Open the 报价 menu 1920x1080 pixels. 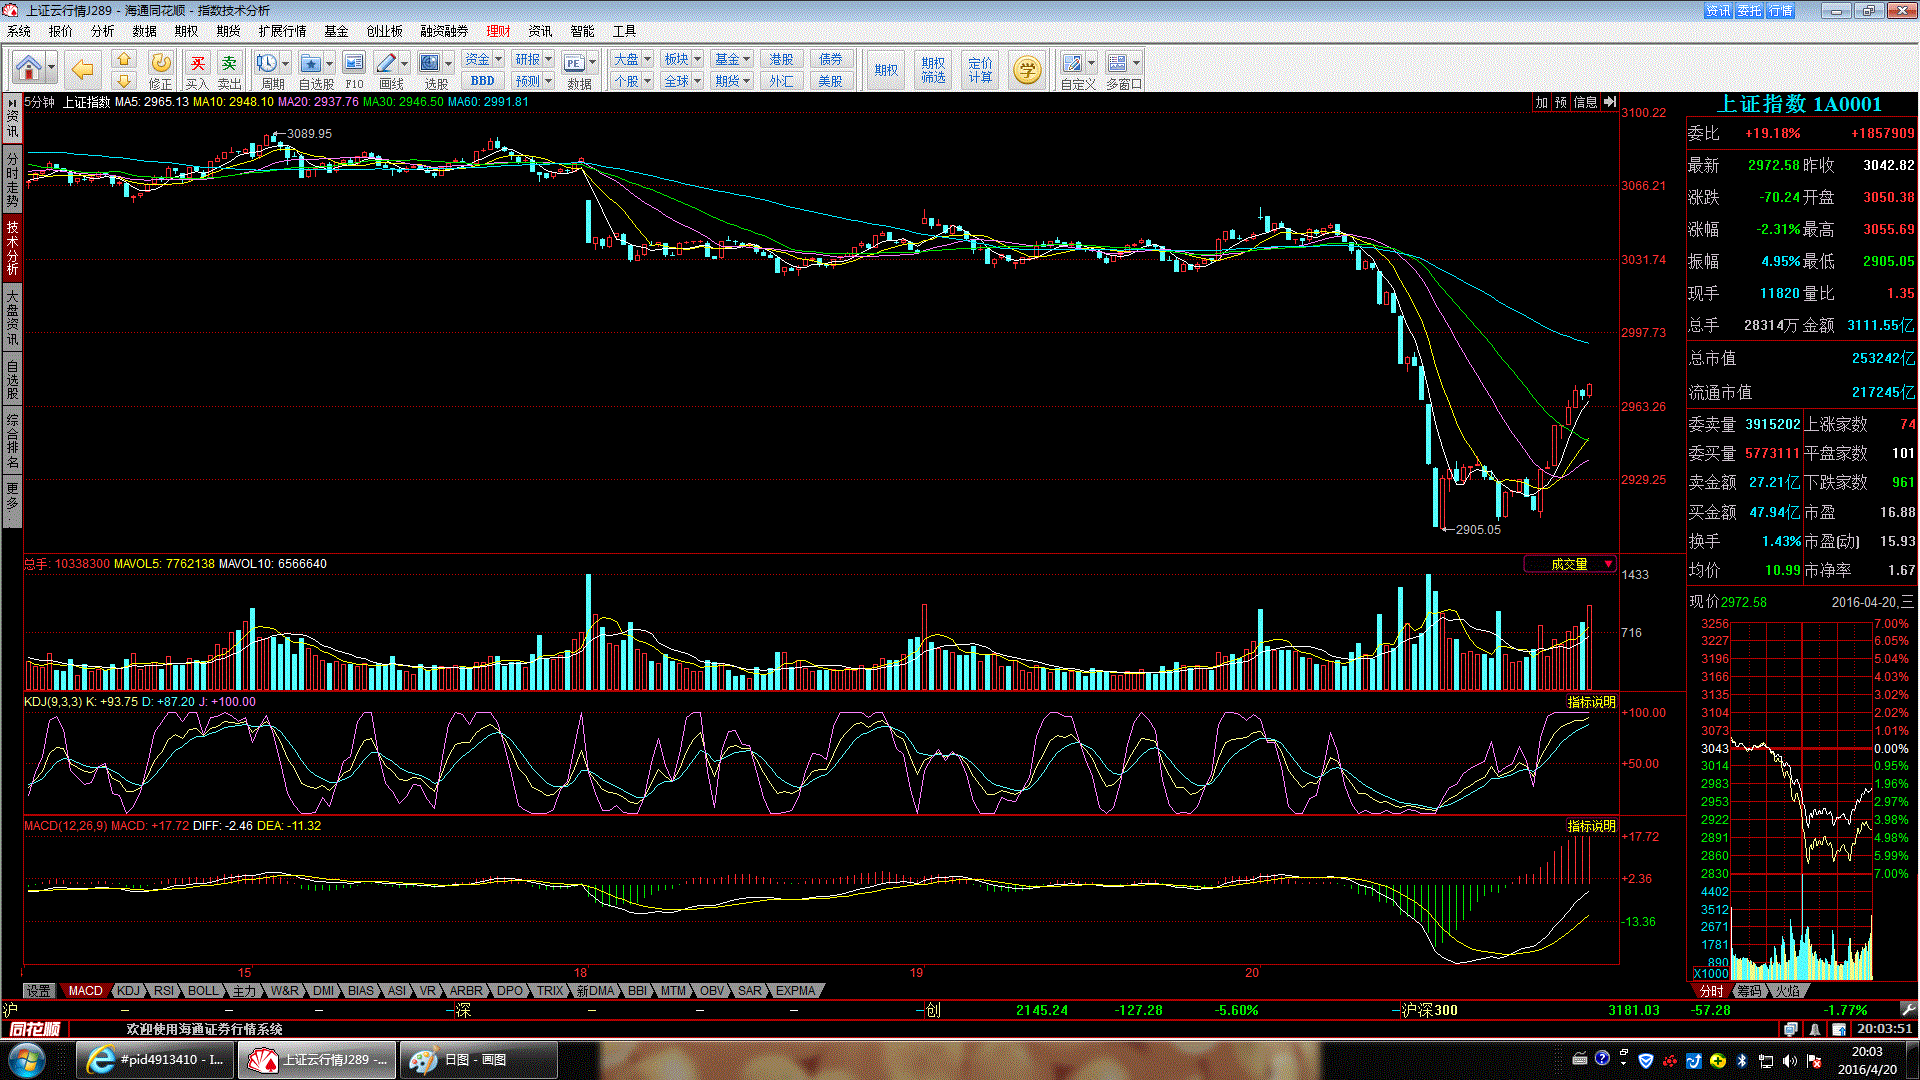(x=61, y=31)
